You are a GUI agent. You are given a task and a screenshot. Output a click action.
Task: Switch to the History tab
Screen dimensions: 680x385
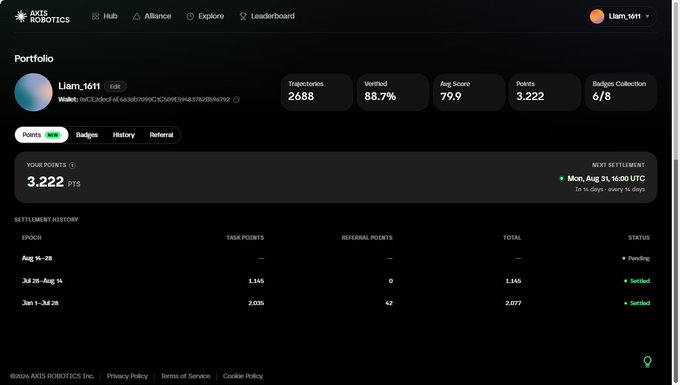(x=124, y=135)
